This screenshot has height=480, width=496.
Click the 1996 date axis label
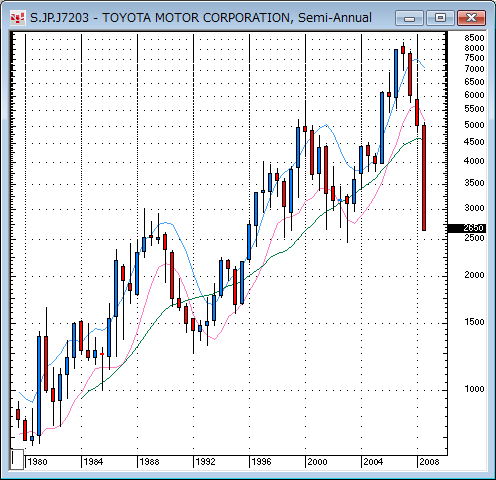pyautogui.click(x=261, y=462)
